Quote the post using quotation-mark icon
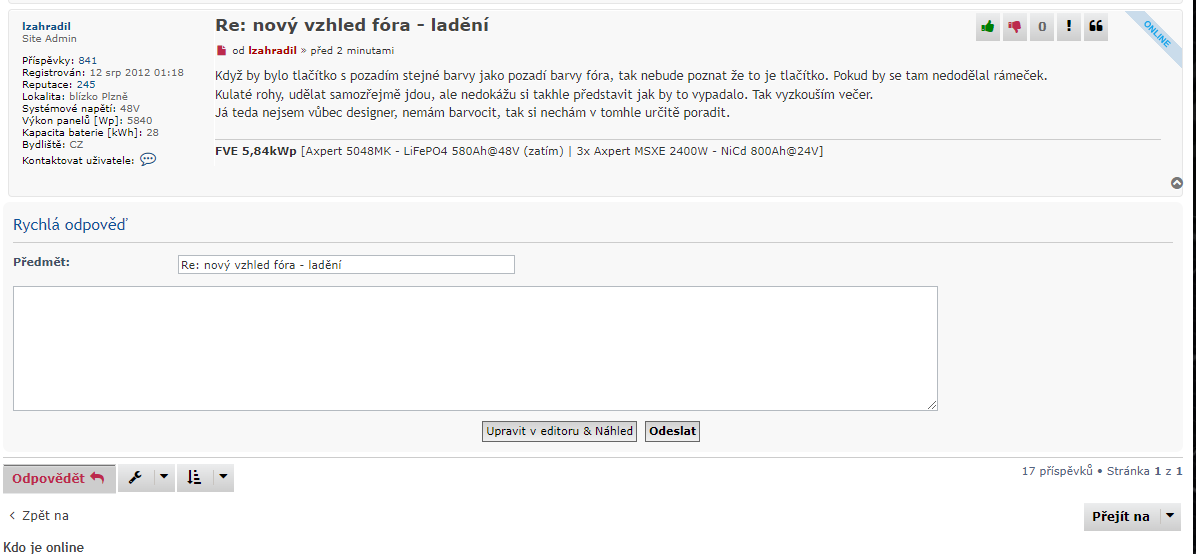 point(1096,27)
